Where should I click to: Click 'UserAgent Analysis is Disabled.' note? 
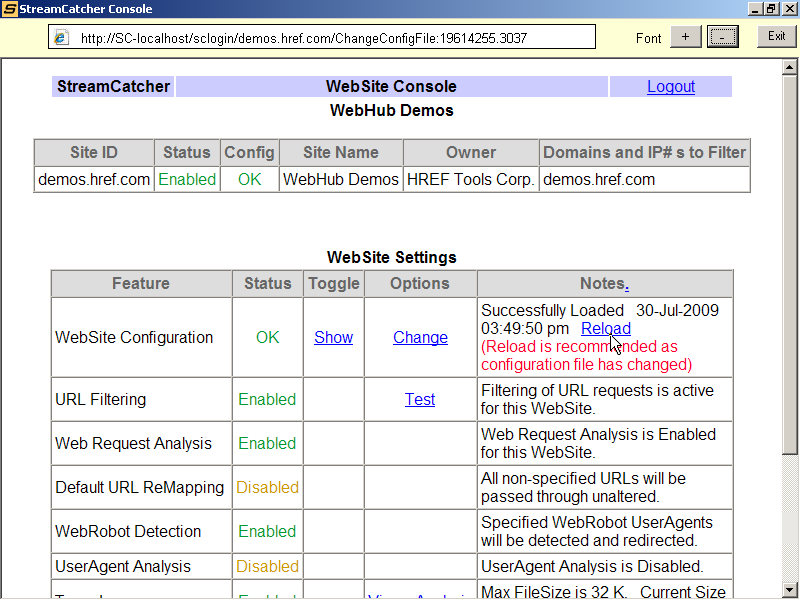coord(592,566)
